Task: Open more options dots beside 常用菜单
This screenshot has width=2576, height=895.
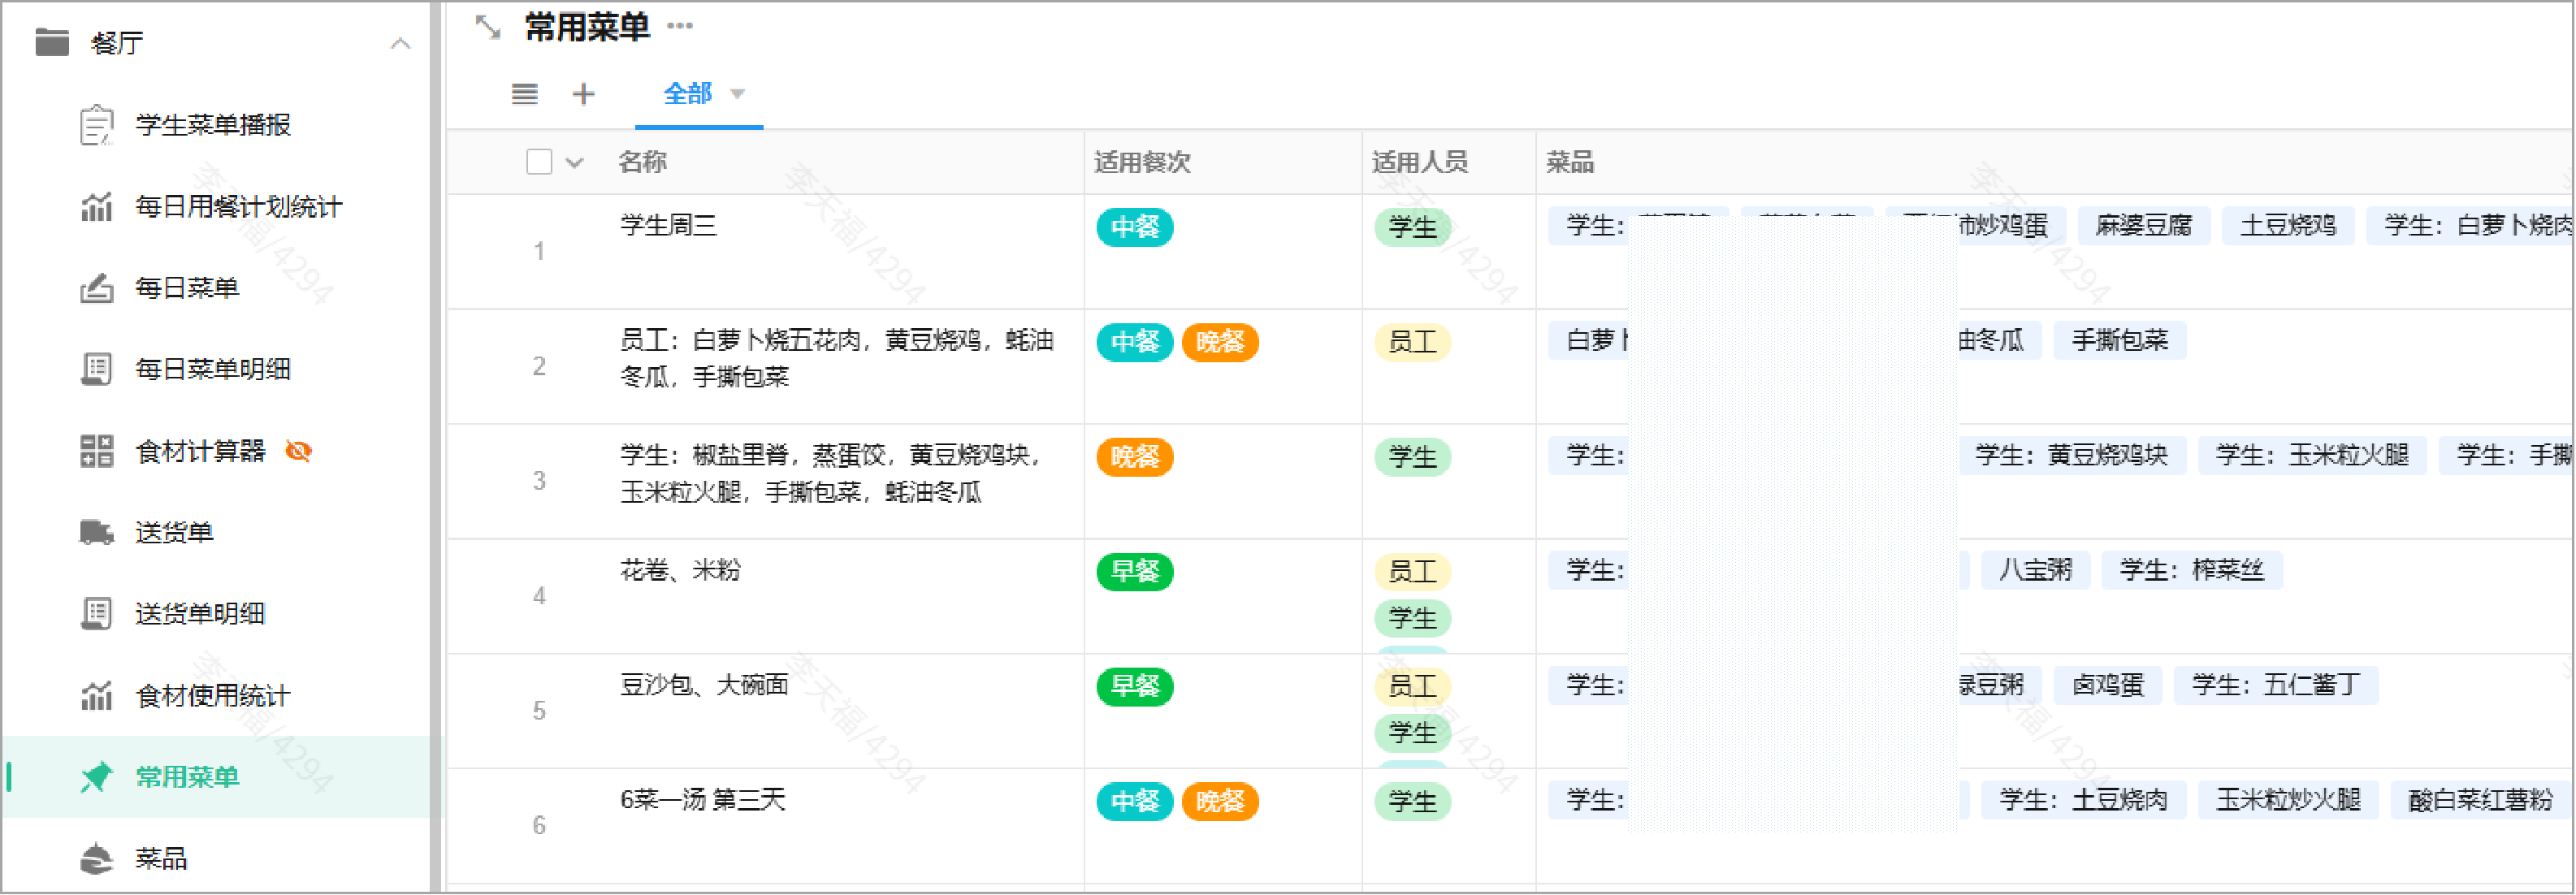Action: (x=680, y=26)
